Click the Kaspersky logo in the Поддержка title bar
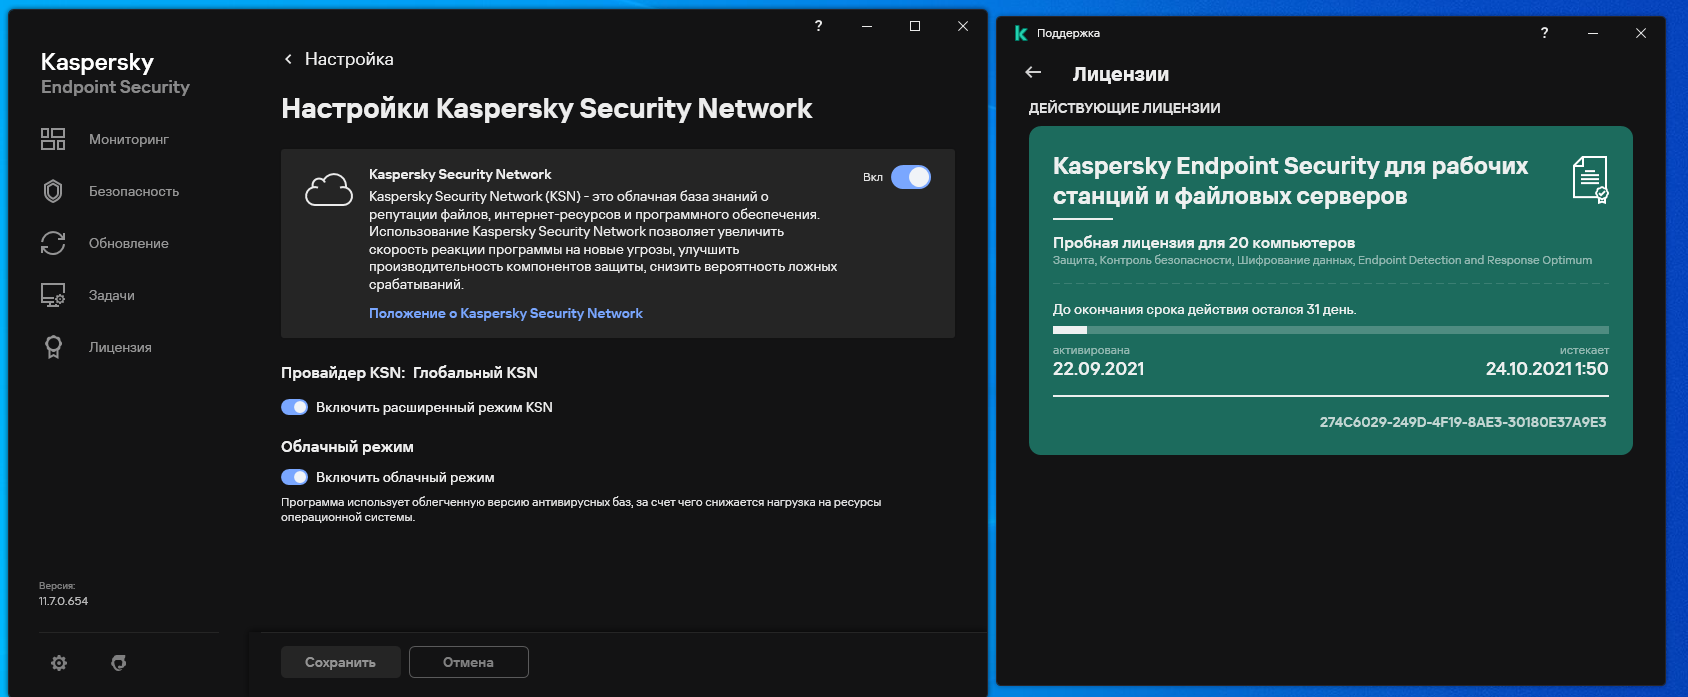The height and width of the screenshot is (697, 1688). (x=1021, y=33)
